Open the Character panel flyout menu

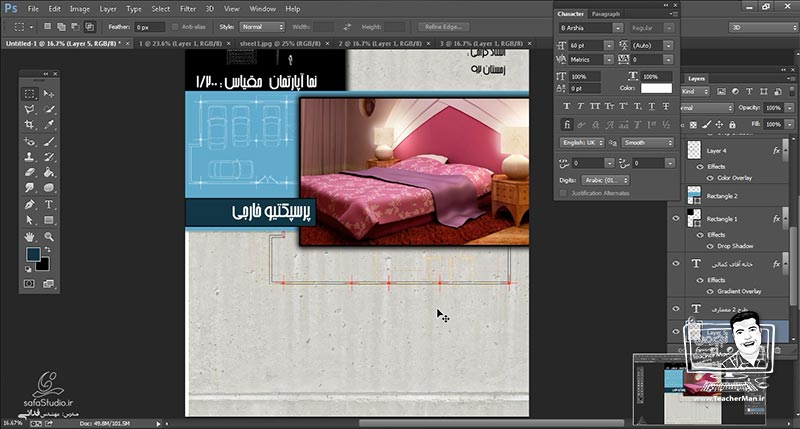(674, 14)
